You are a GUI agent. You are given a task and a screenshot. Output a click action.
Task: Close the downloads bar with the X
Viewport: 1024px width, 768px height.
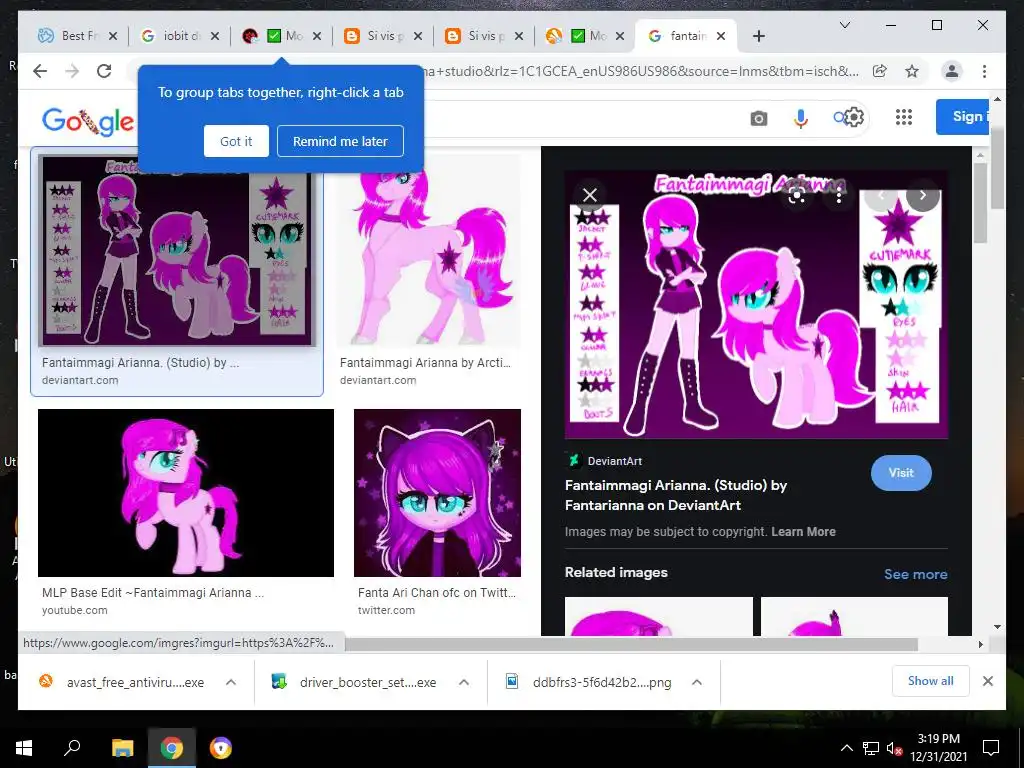point(987,681)
